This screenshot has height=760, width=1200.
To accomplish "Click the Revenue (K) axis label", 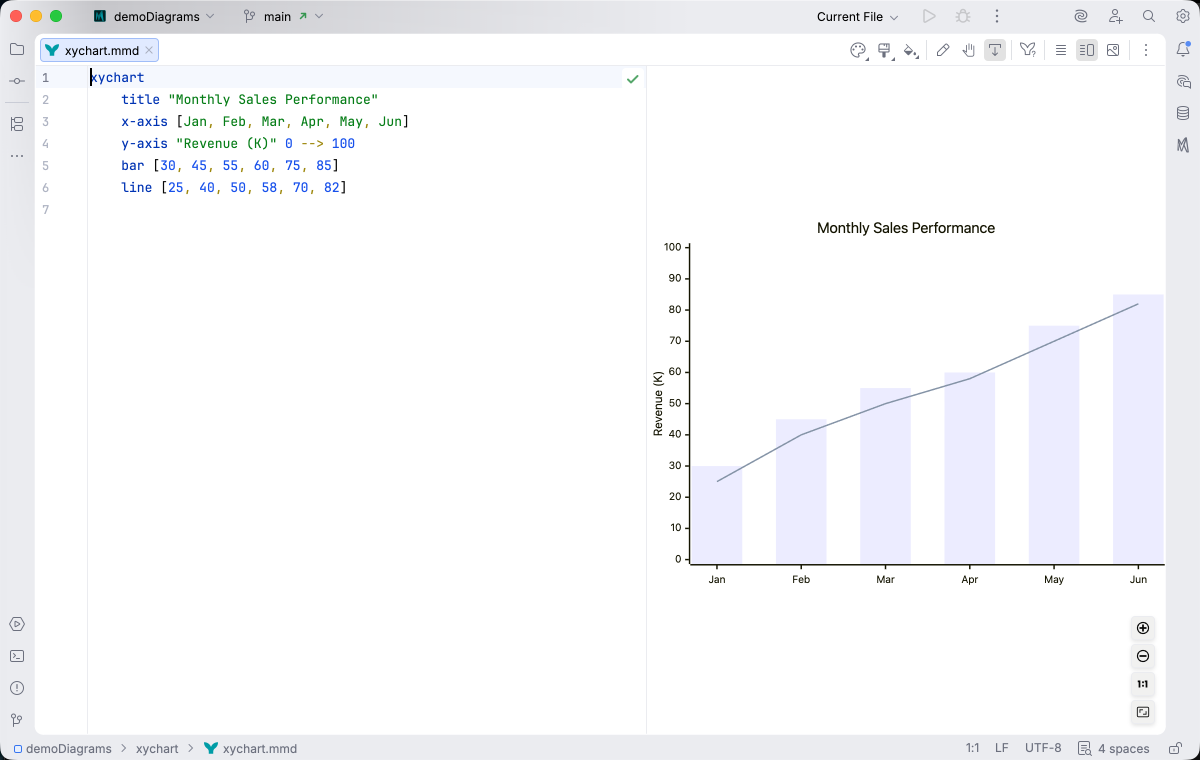I will (x=658, y=403).
